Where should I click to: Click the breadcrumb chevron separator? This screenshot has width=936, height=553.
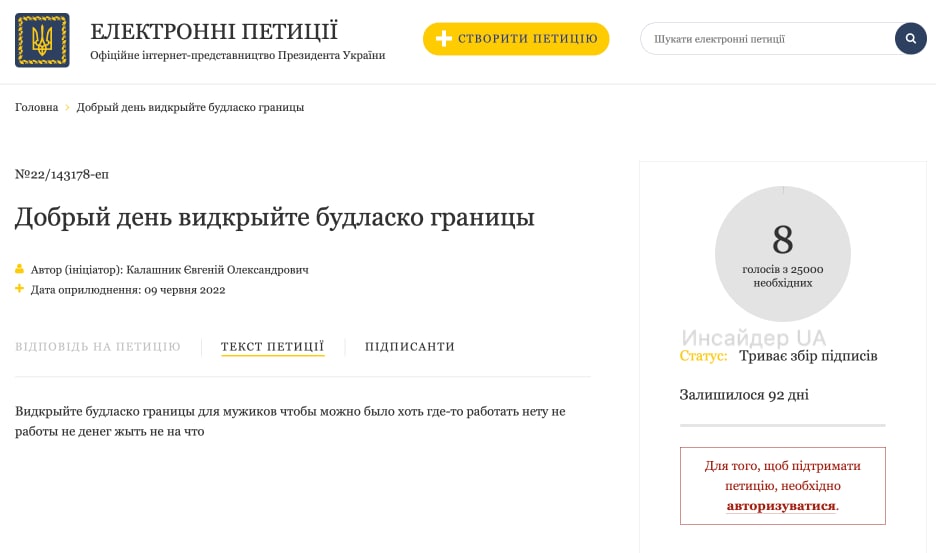[68, 108]
